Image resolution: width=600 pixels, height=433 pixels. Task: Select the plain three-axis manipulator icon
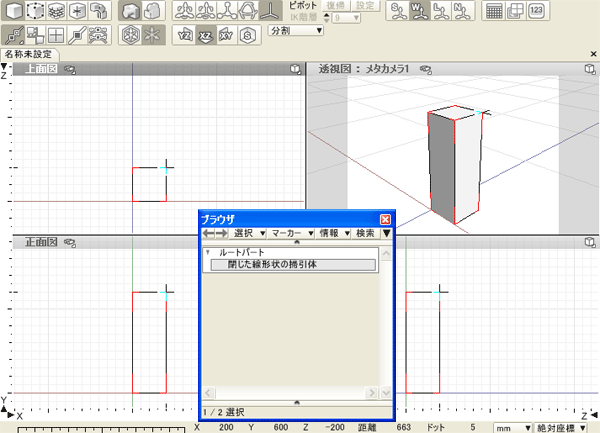click(x=270, y=10)
